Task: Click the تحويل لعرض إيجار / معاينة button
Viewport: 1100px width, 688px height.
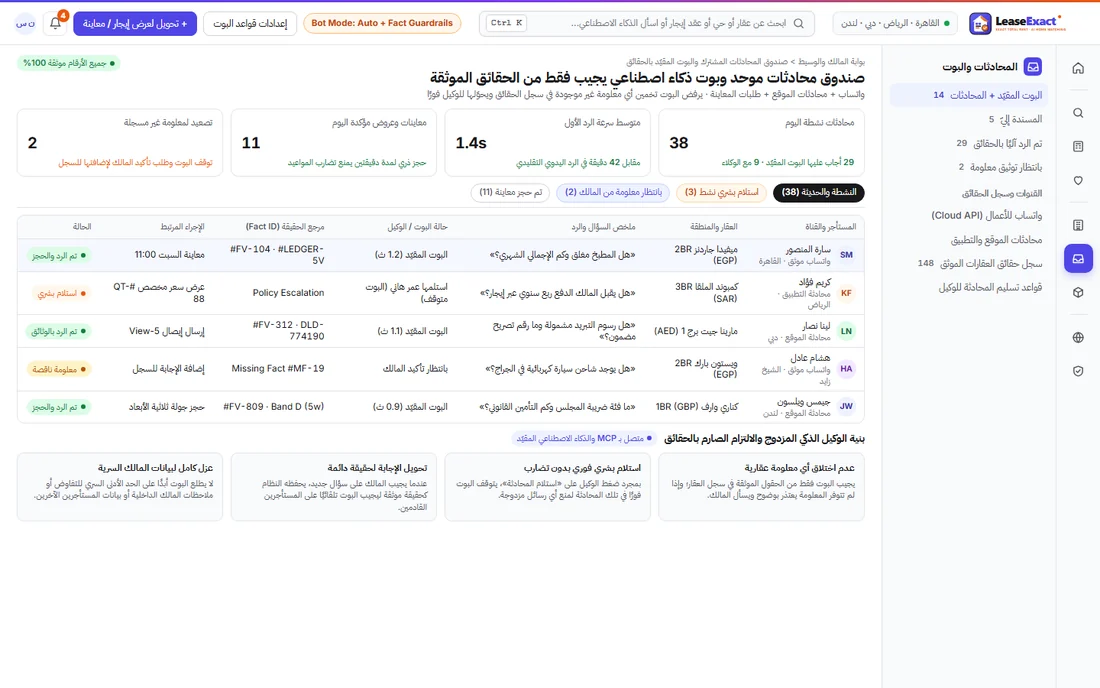Action: pyautogui.click(x=135, y=23)
